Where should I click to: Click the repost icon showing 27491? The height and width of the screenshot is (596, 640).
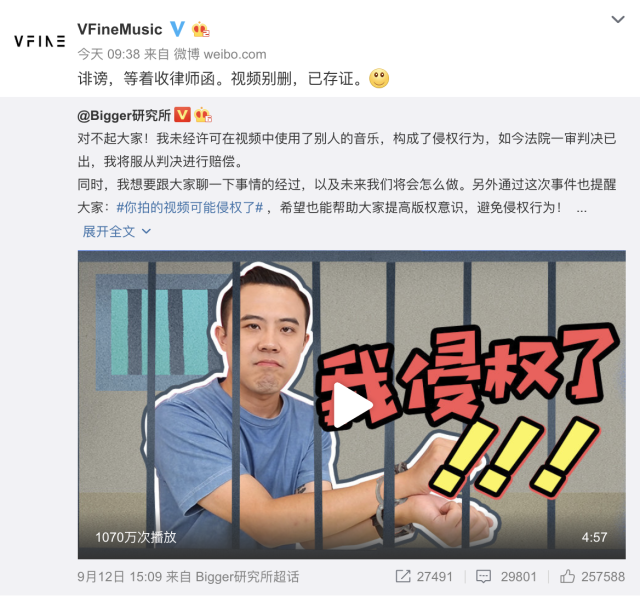(424, 576)
